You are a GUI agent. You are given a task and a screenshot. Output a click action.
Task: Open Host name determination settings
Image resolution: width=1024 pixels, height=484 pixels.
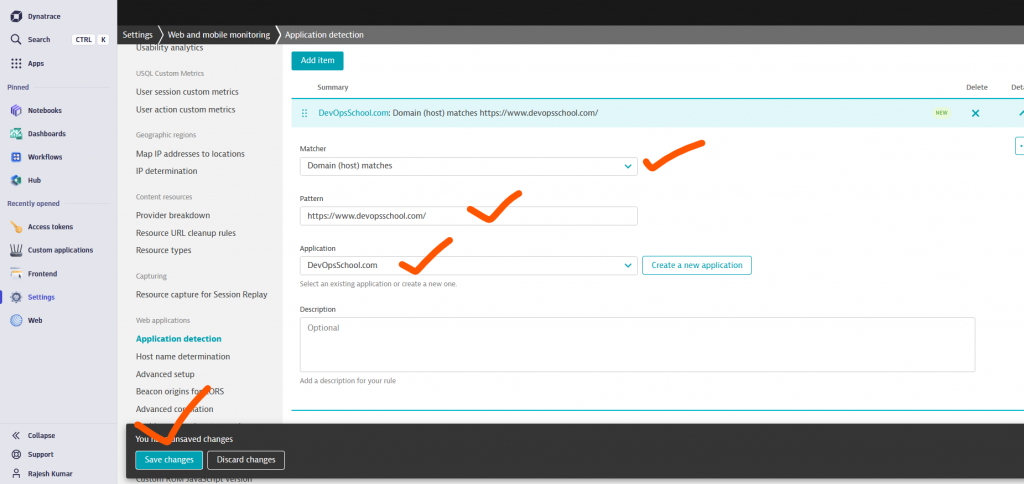coord(183,356)
